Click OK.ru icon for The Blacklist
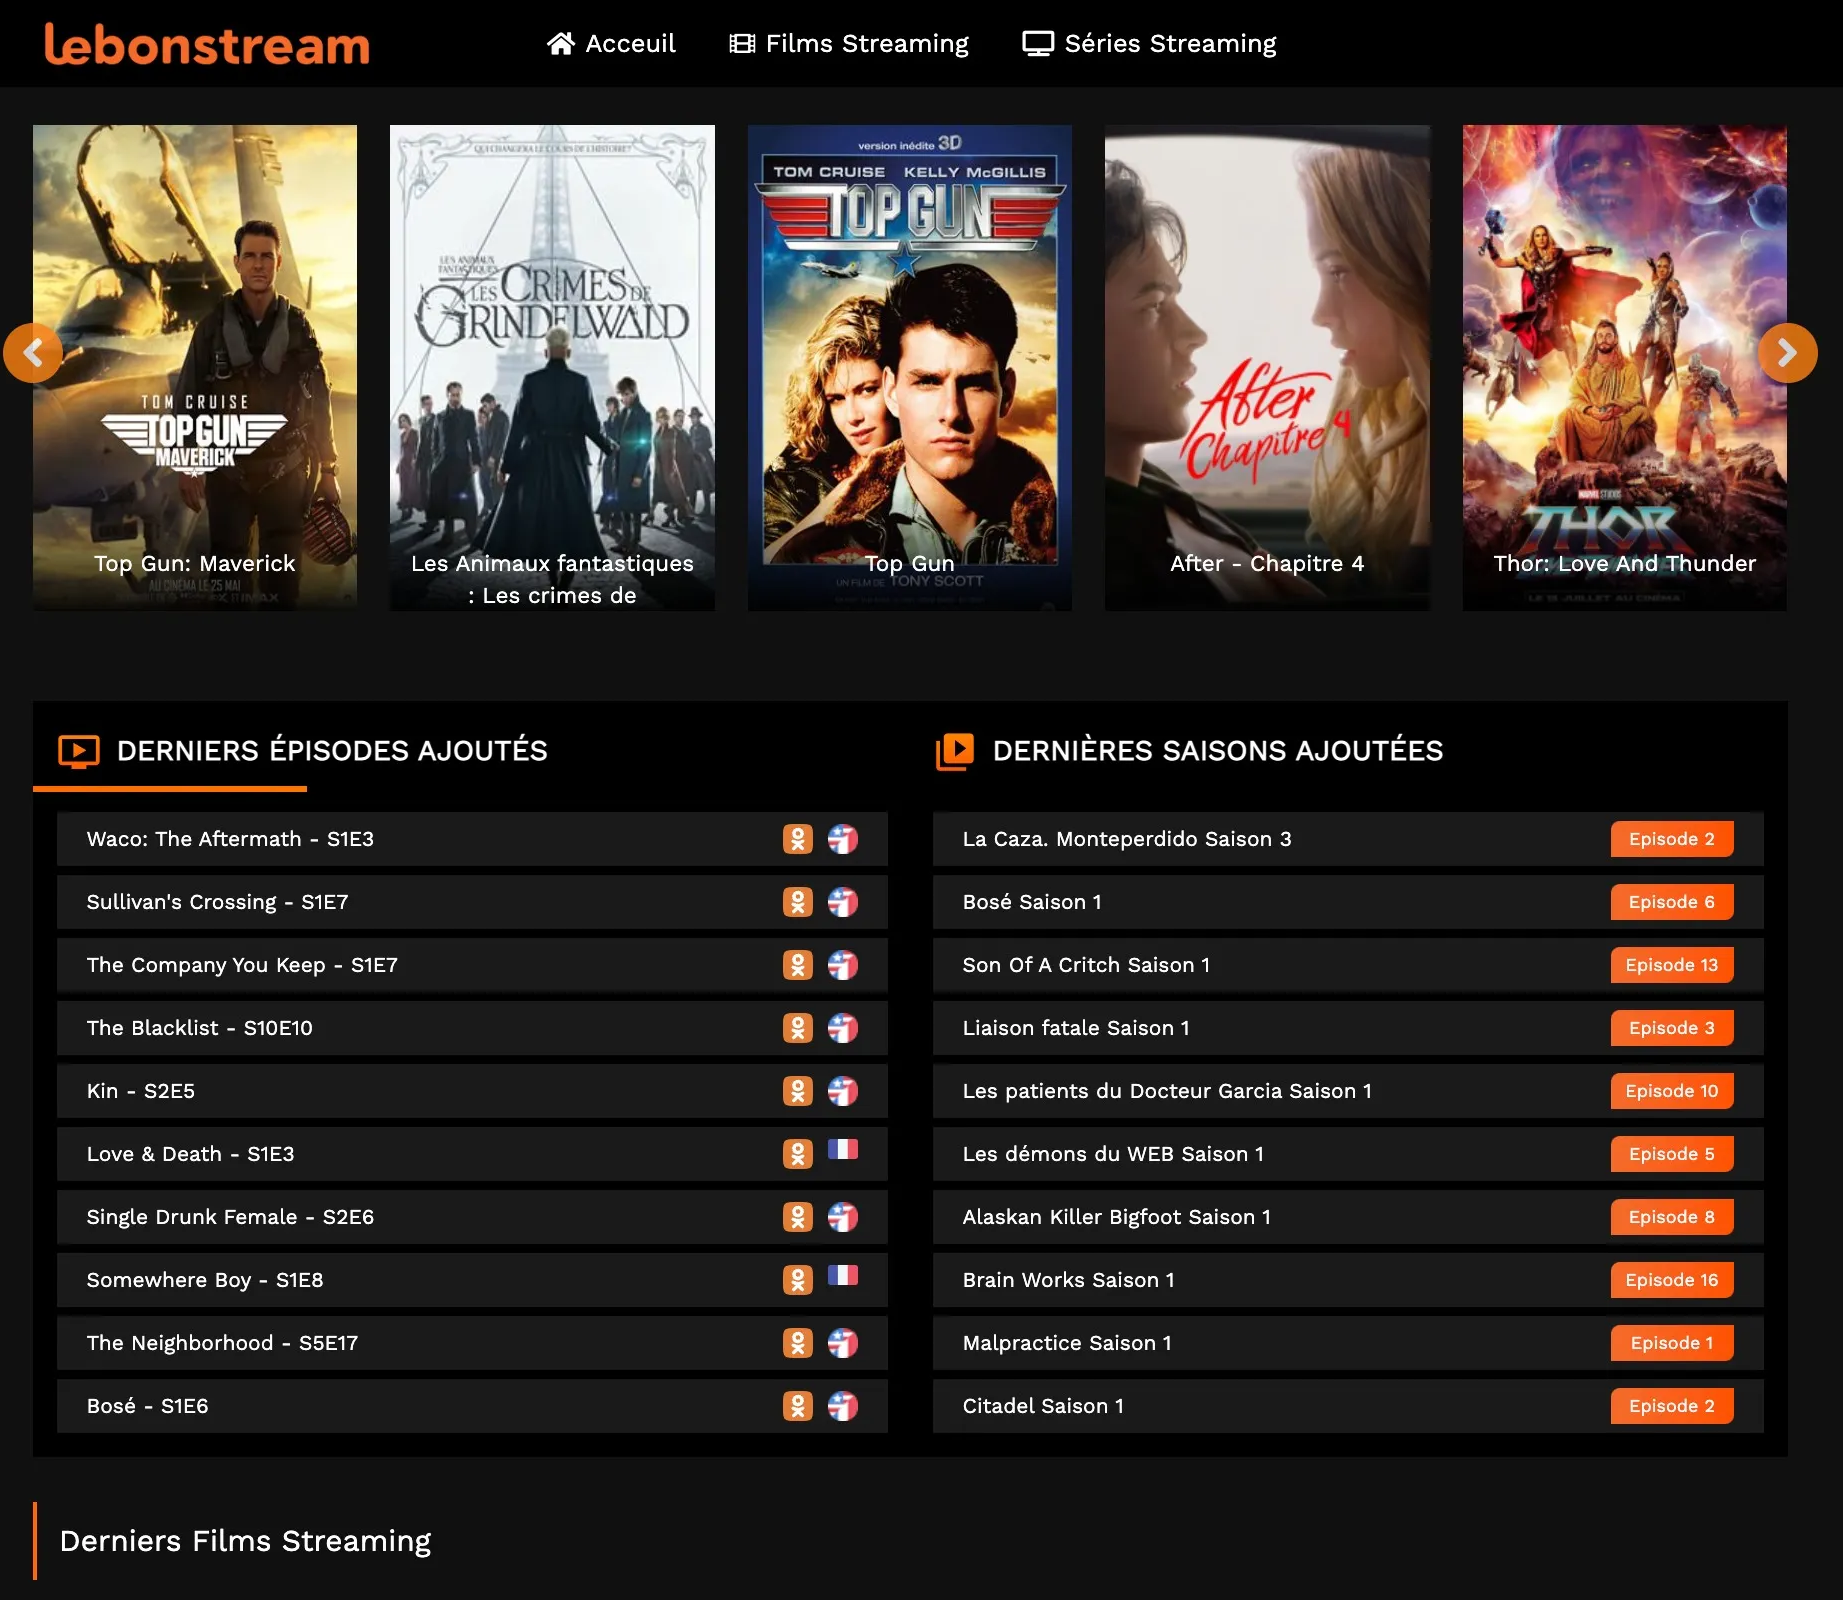The height and width of the screenshot is (1600, 1843). 798,1028
